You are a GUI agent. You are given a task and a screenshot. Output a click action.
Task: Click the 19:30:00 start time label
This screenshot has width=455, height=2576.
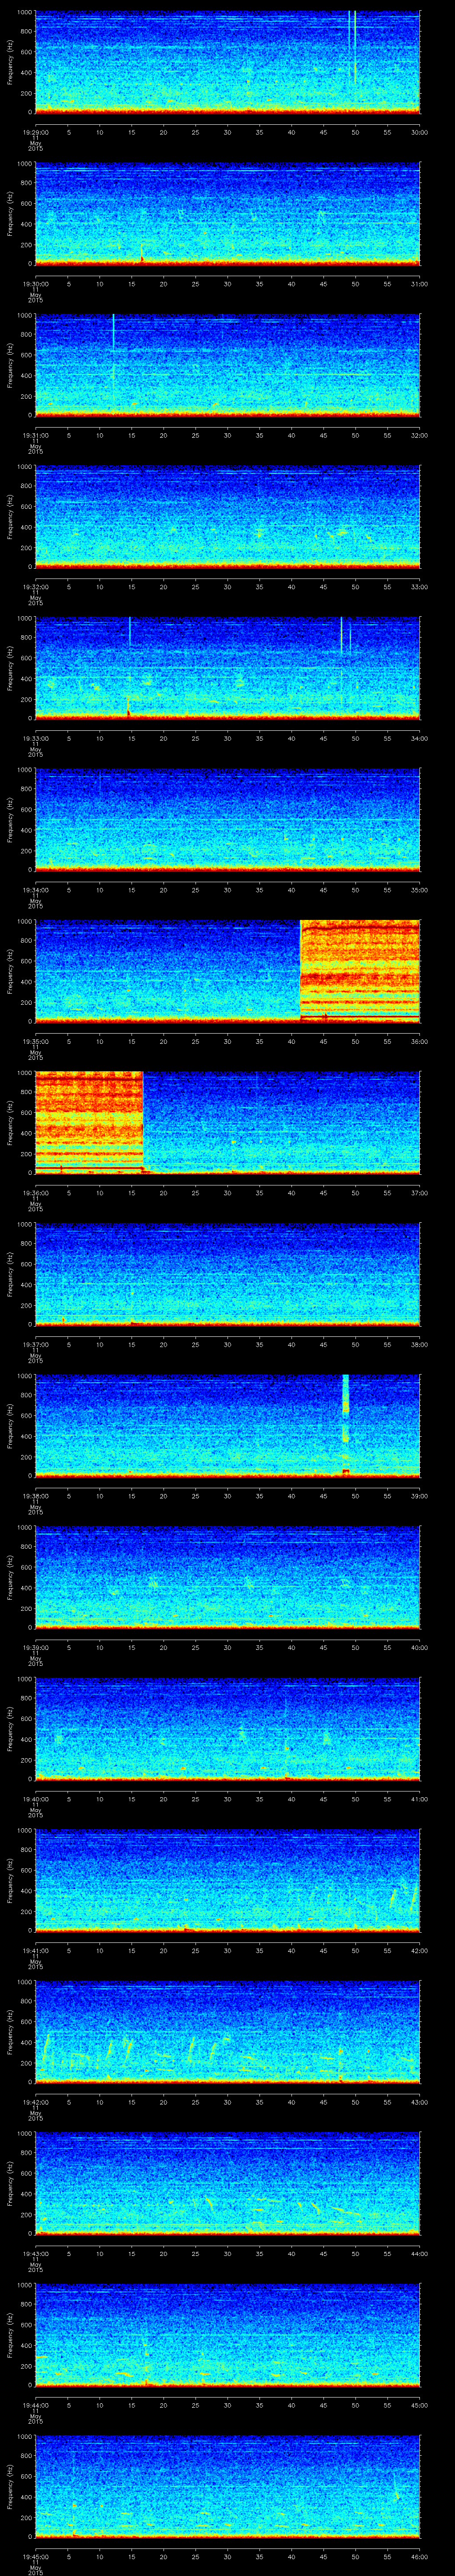[35, 284]
